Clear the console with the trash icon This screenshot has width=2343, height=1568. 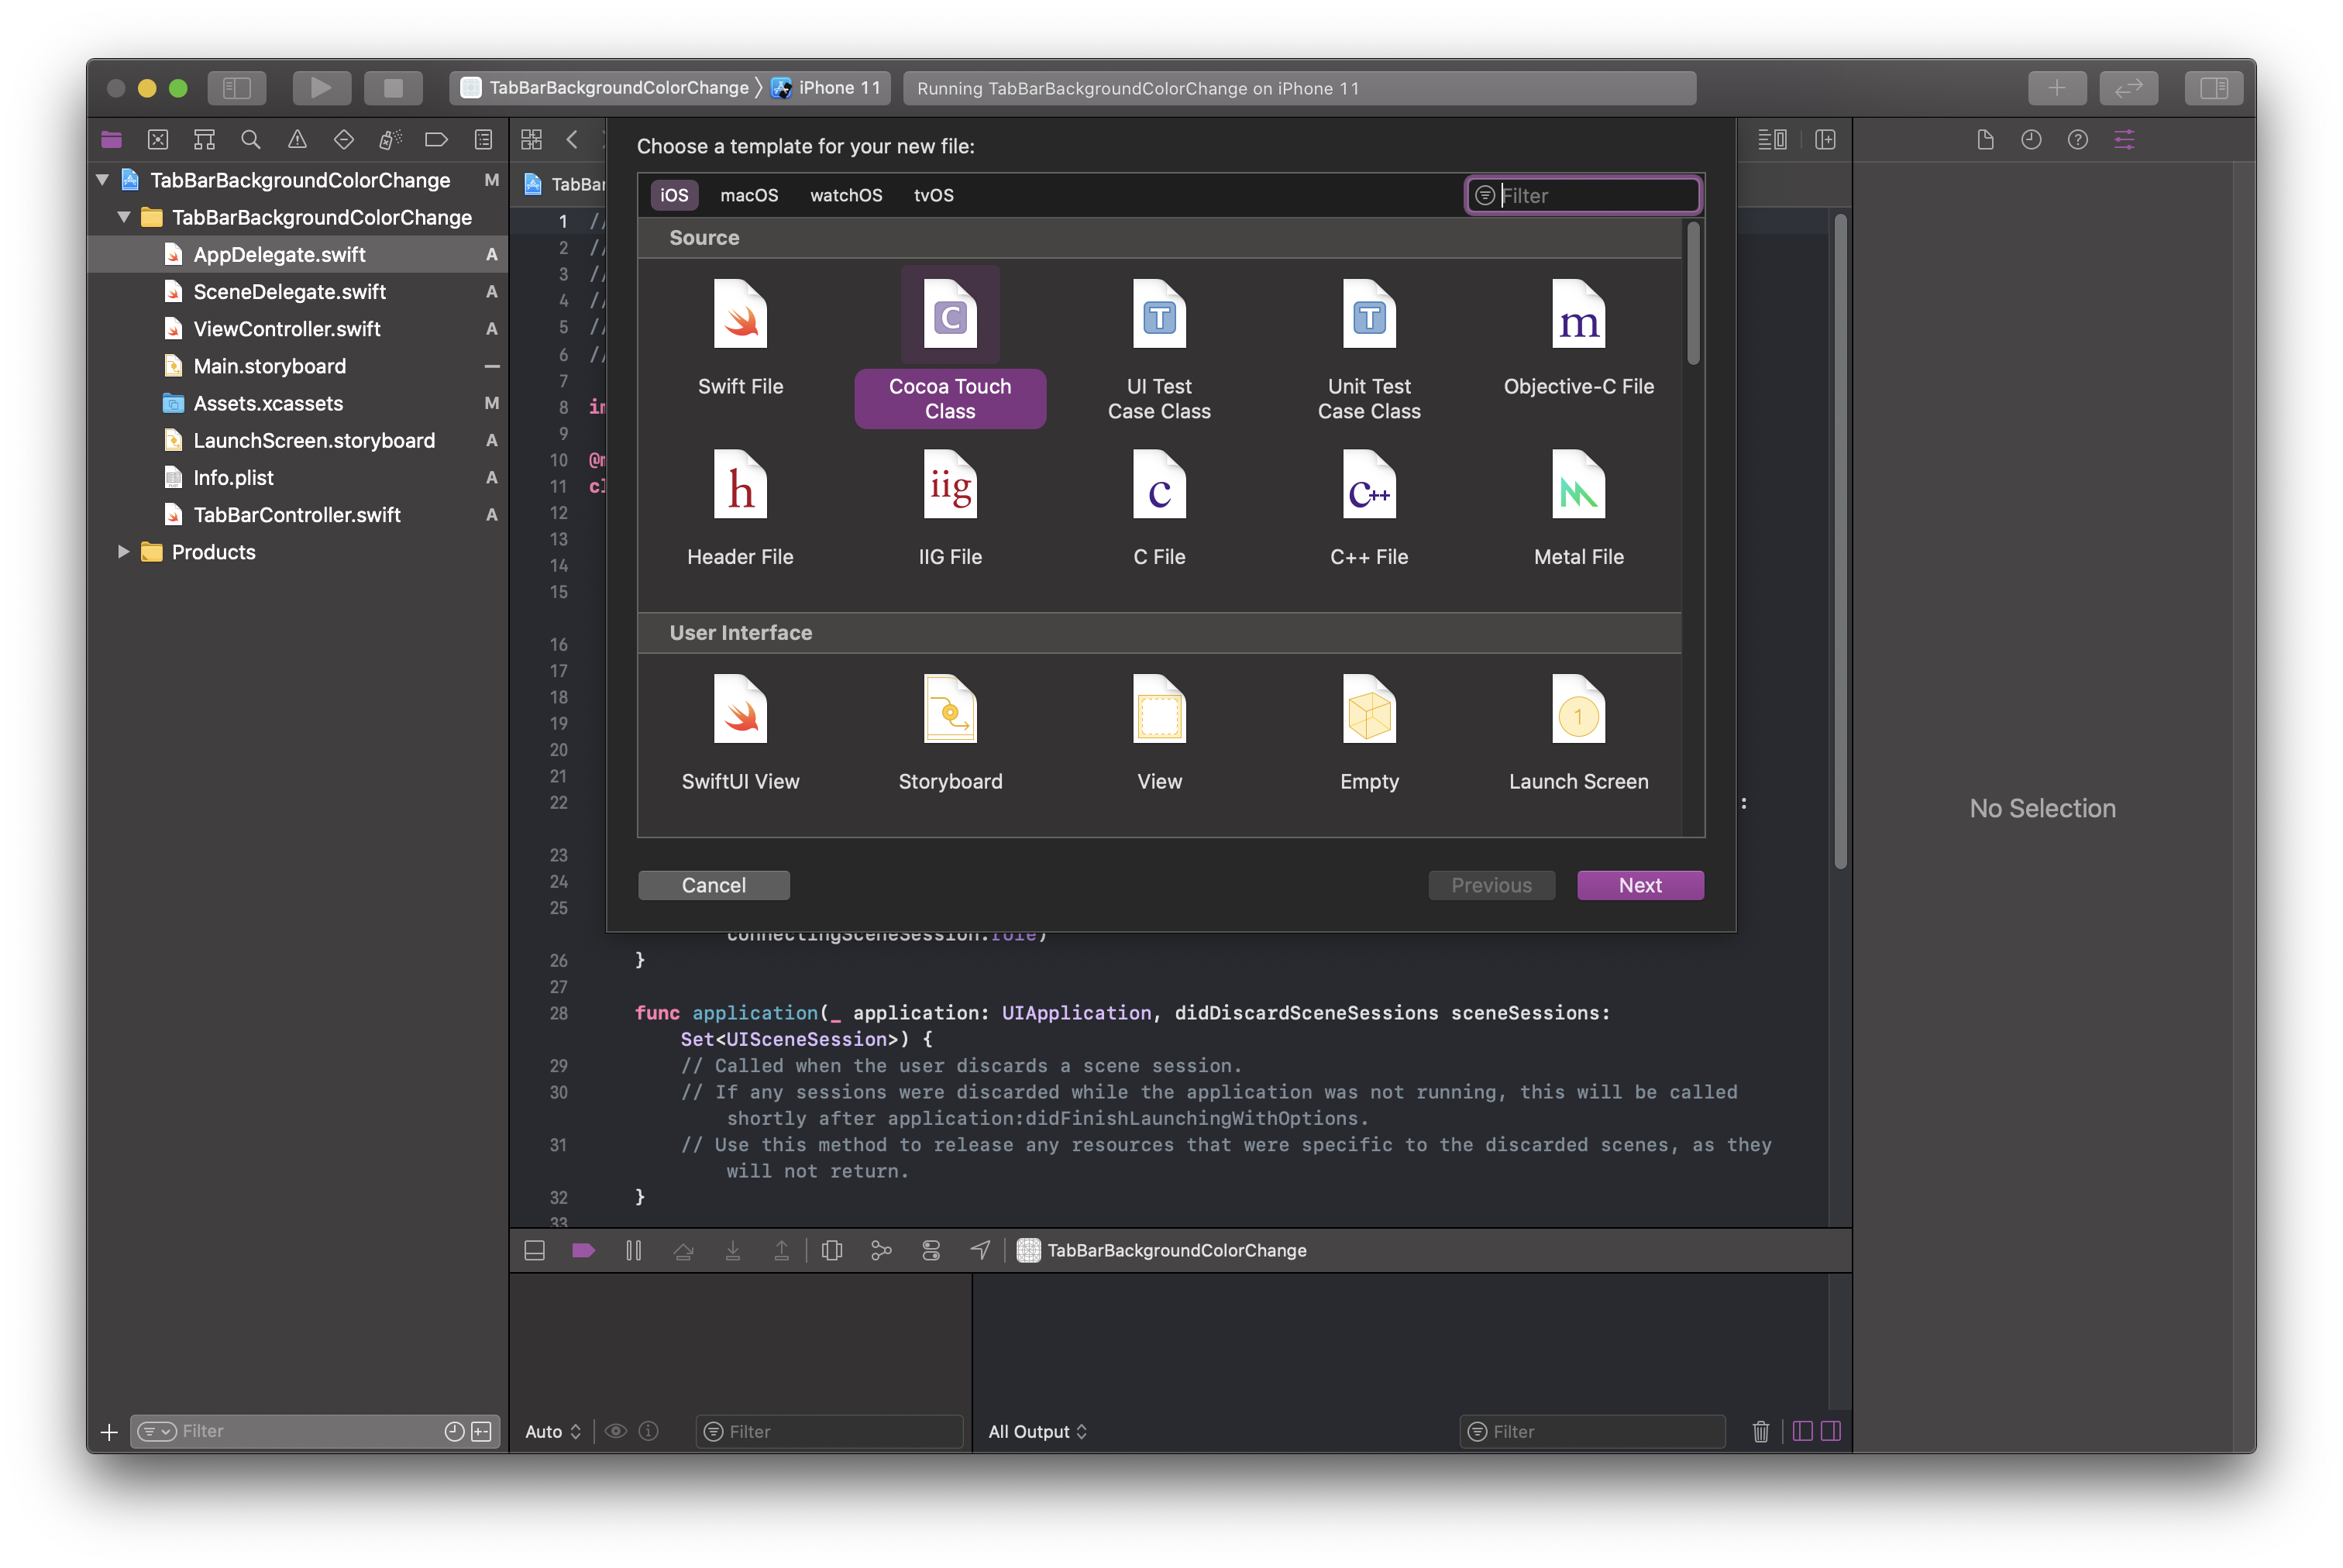1760,1431
